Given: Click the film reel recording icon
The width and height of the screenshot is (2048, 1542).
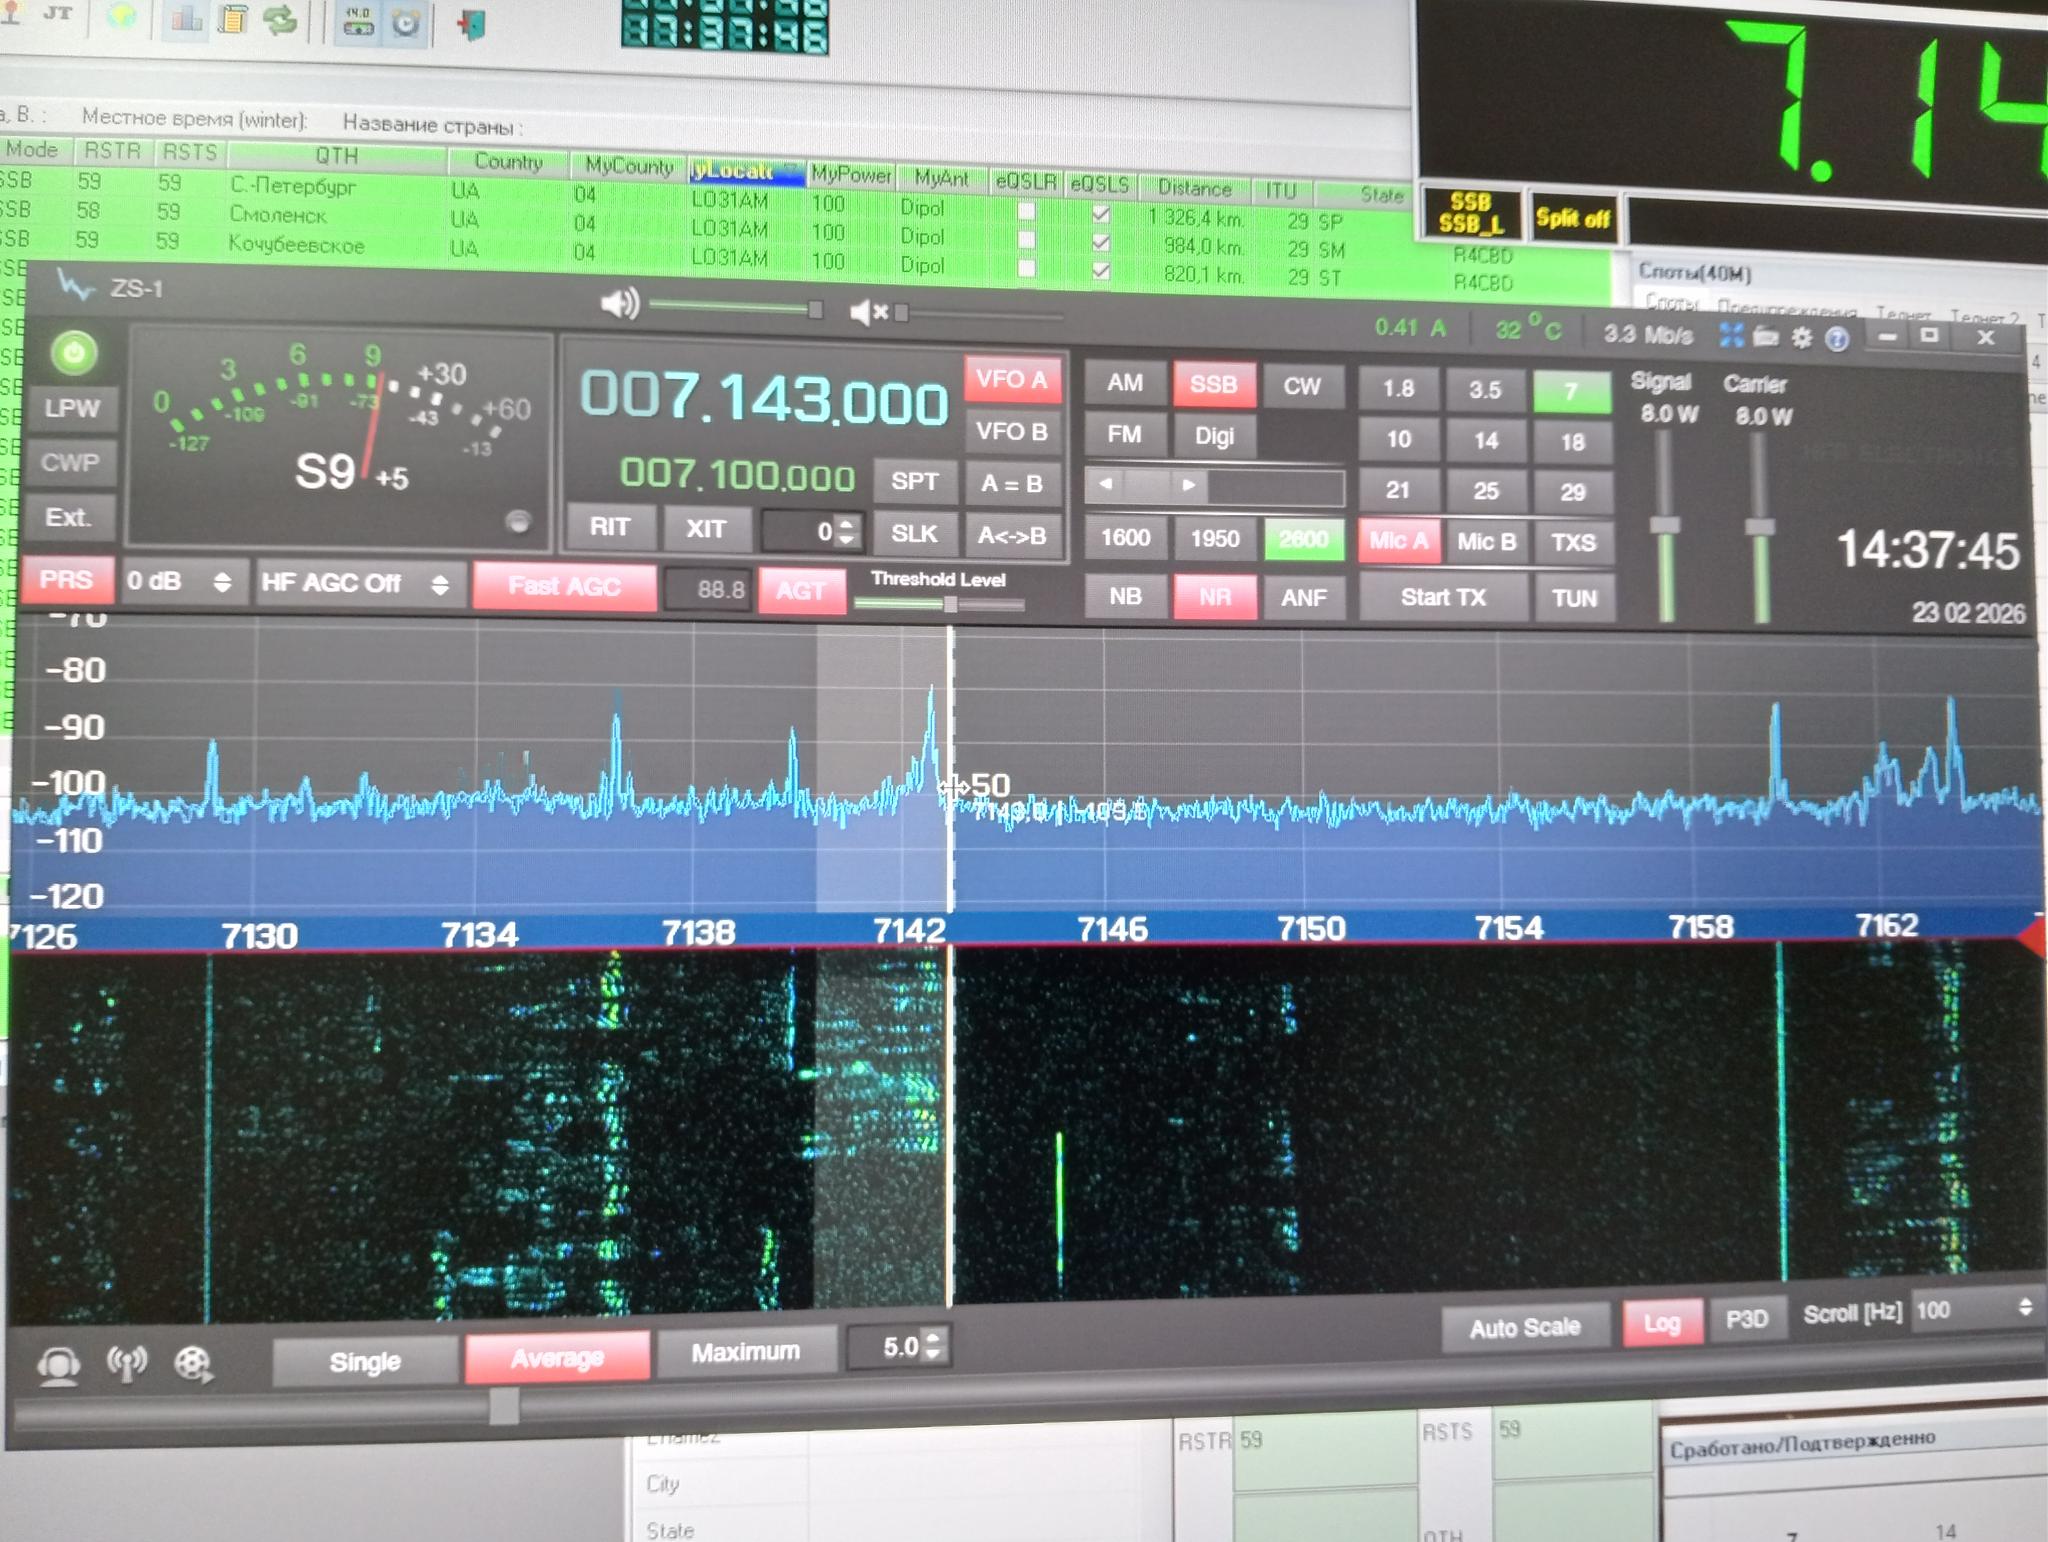Looking at the screenshot, I should [193, 1363].
